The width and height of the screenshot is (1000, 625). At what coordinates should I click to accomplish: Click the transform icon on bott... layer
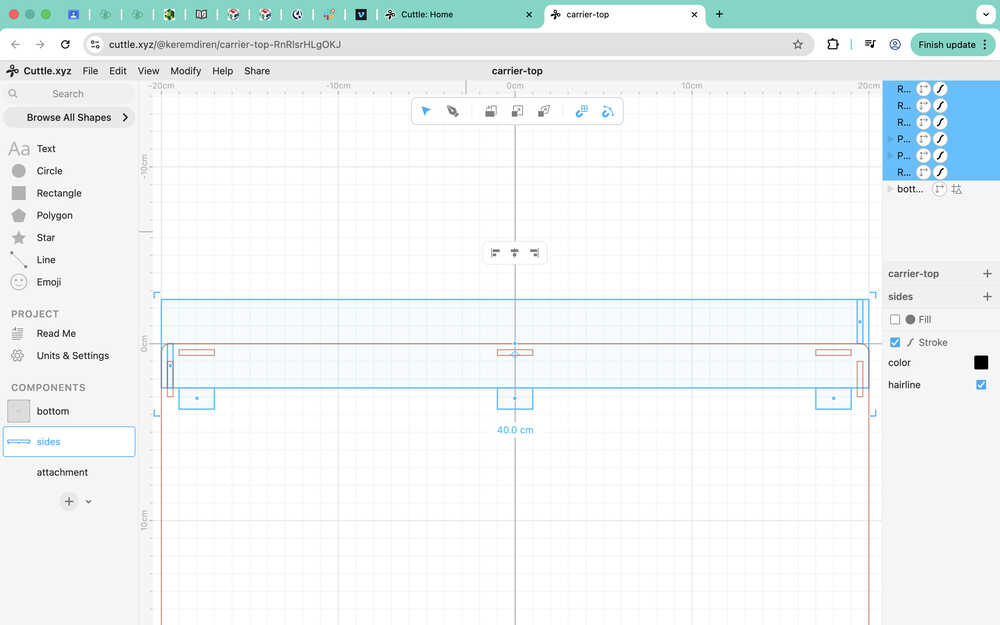click(939, 189)
